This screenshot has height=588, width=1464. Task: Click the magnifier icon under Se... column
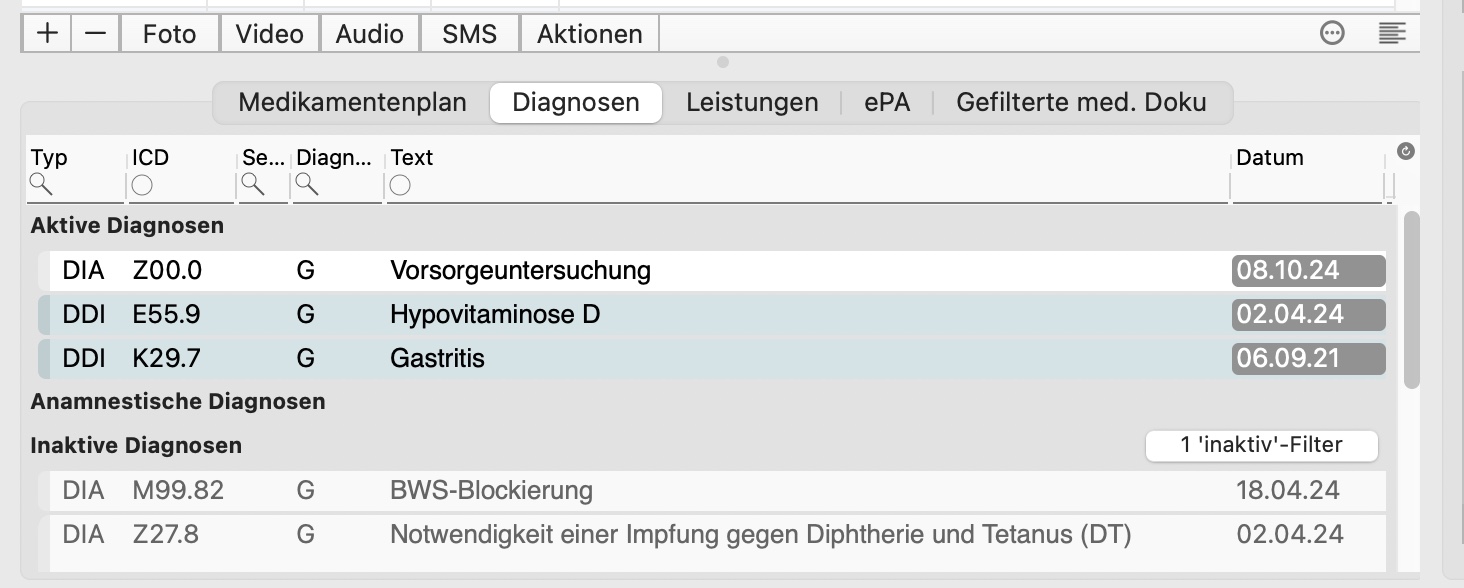[252, 184]
